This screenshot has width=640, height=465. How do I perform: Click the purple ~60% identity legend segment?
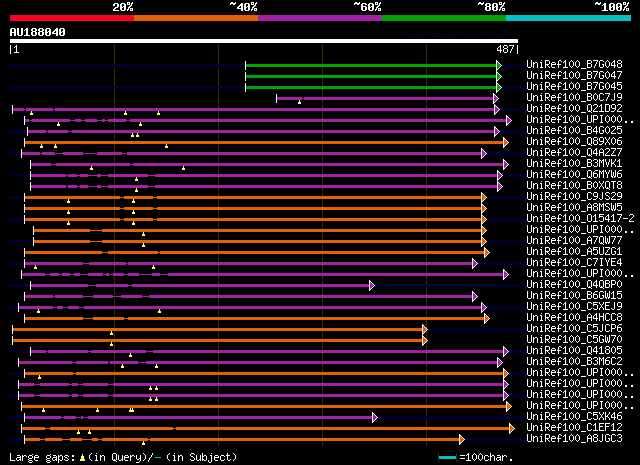pos(320,18)
